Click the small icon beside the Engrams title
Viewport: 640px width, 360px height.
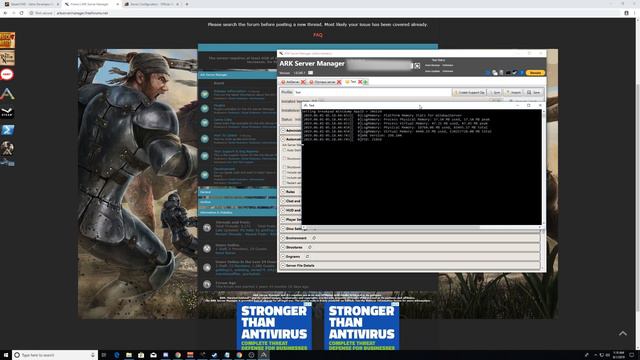307,257
